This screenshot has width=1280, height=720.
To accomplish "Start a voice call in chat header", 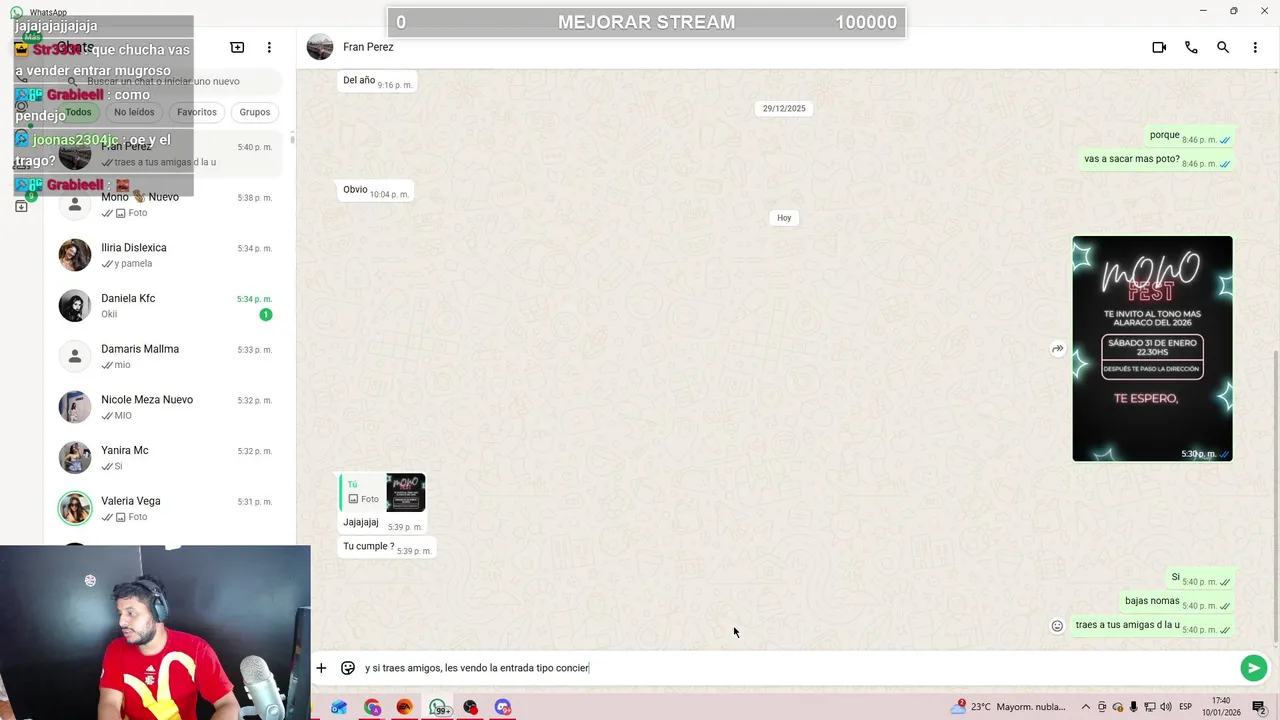I will pos(1191,47).
